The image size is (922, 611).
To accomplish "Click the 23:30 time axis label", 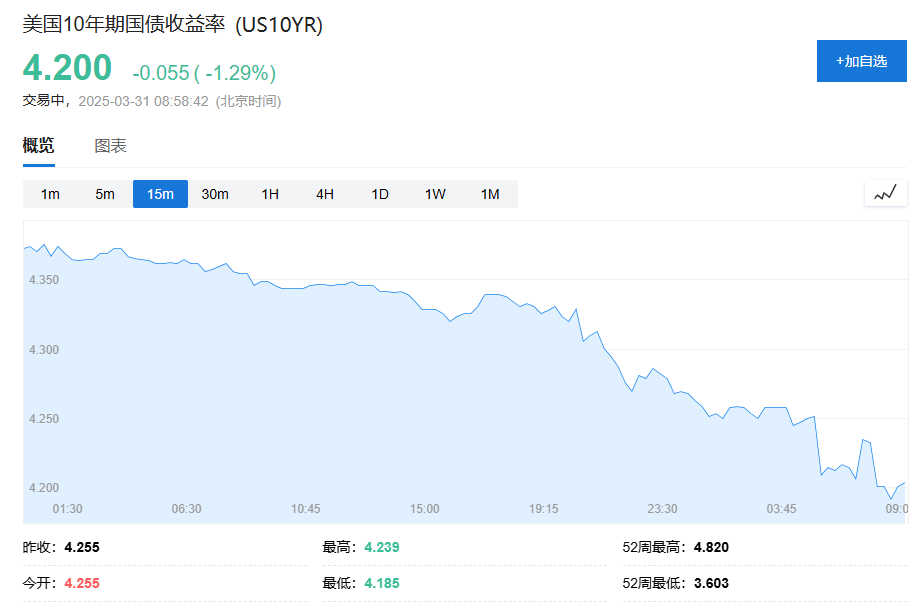I will [663, 509].
